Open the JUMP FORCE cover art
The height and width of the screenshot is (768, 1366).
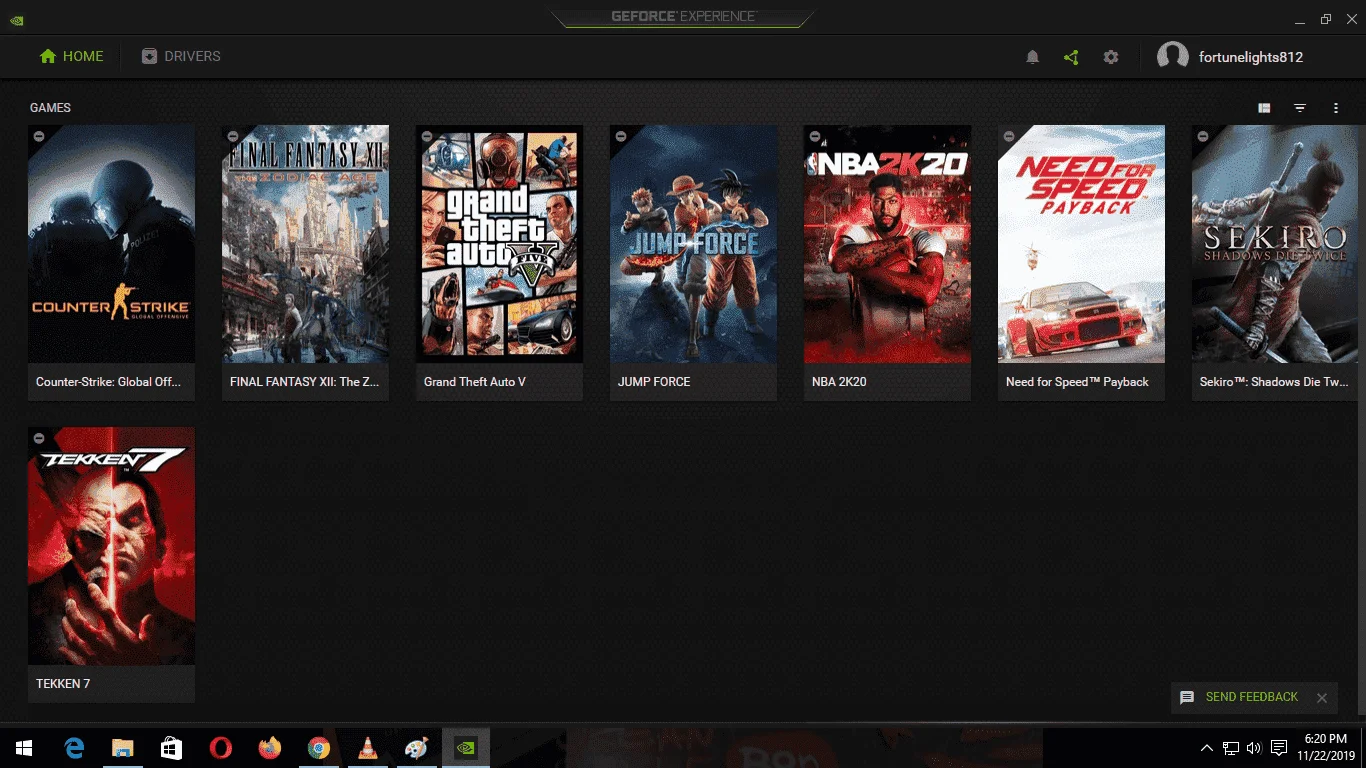tap(693, 244)
